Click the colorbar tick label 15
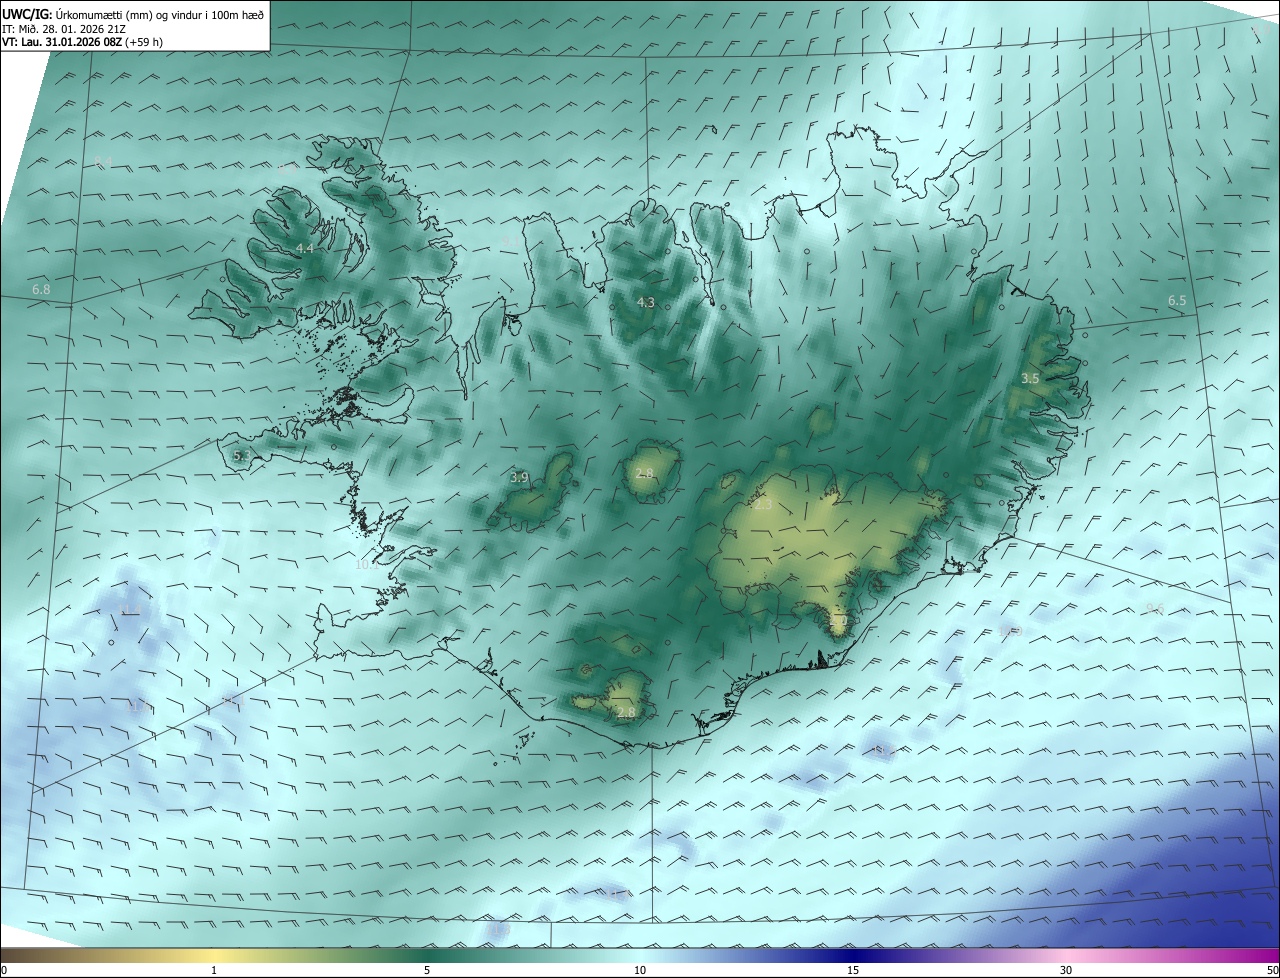The image size is (1280, 978). tap(853, 971)
